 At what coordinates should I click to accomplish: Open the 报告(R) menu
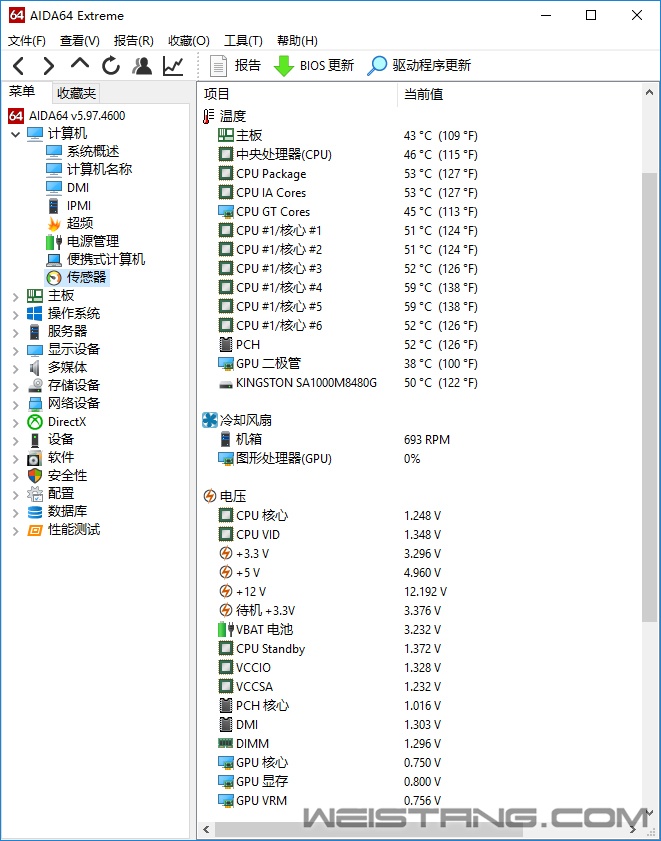pyautogui.click(x=134, y=41)
